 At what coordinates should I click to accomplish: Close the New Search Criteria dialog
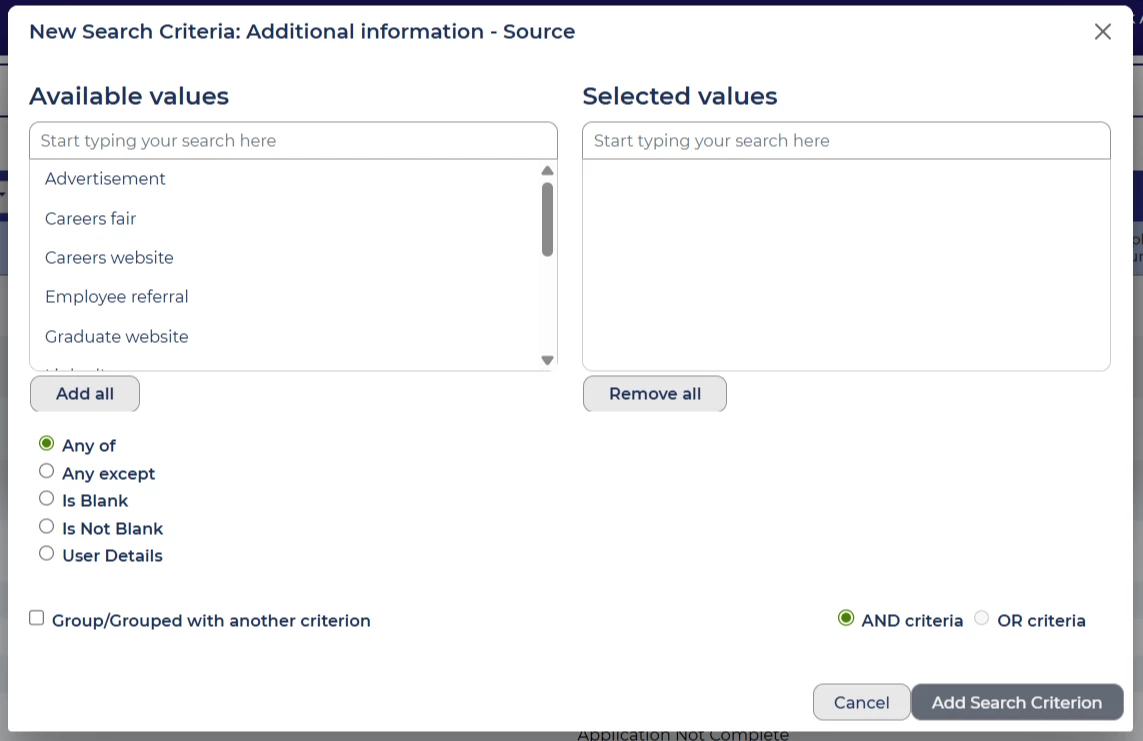(x=1102, y=32)
